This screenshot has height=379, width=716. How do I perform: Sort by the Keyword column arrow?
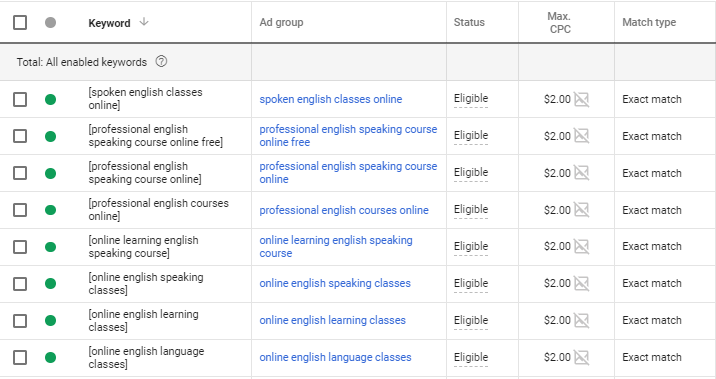click(x=144, y=22)
